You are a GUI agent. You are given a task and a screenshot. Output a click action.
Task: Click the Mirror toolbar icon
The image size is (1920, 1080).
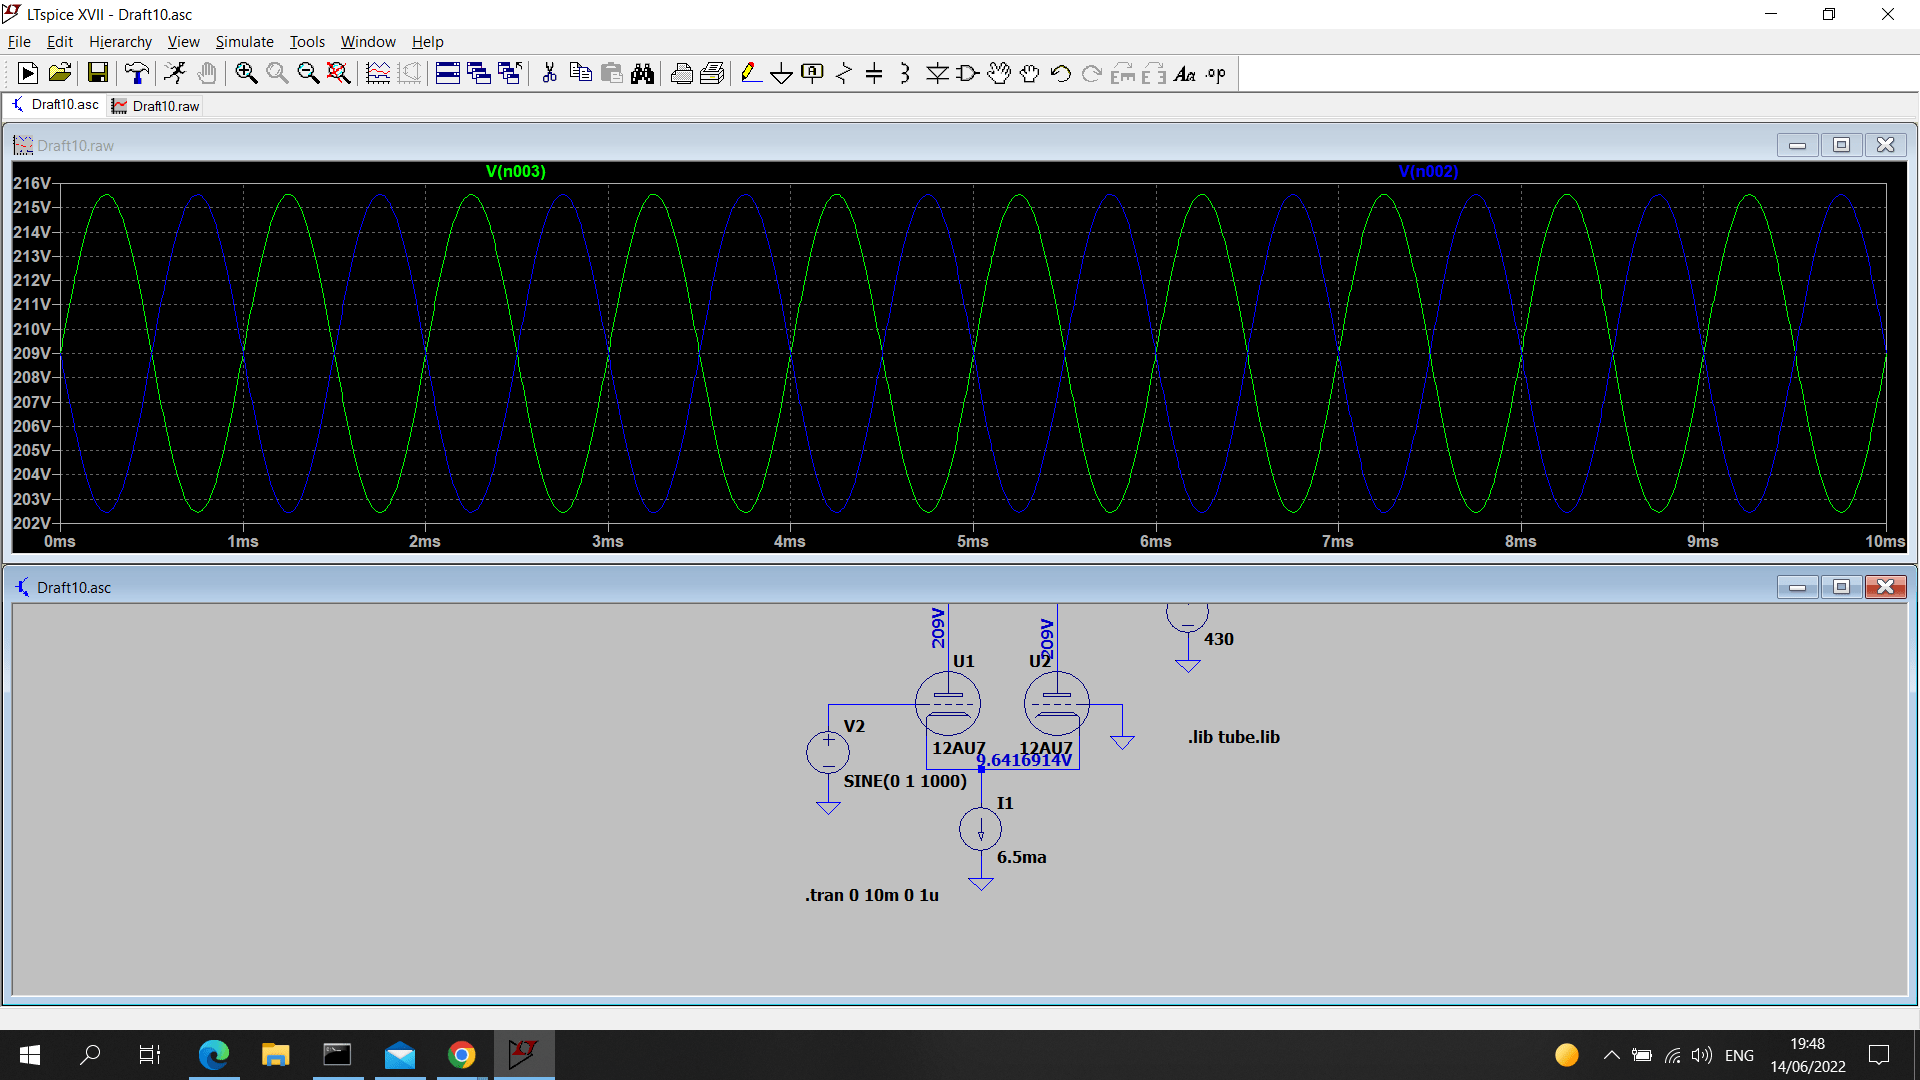1154,73
